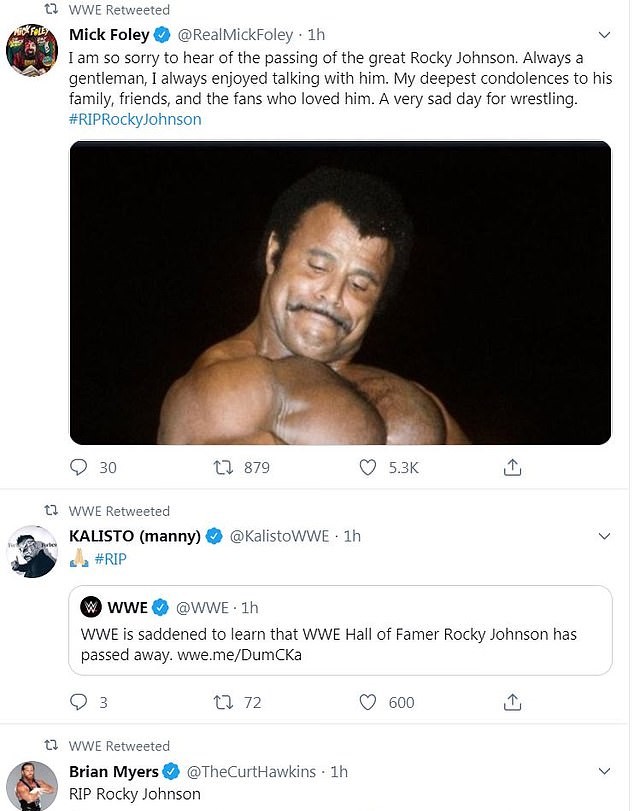Share Mick Foley's tweet
632x811 pixels.
coord(512,467)
